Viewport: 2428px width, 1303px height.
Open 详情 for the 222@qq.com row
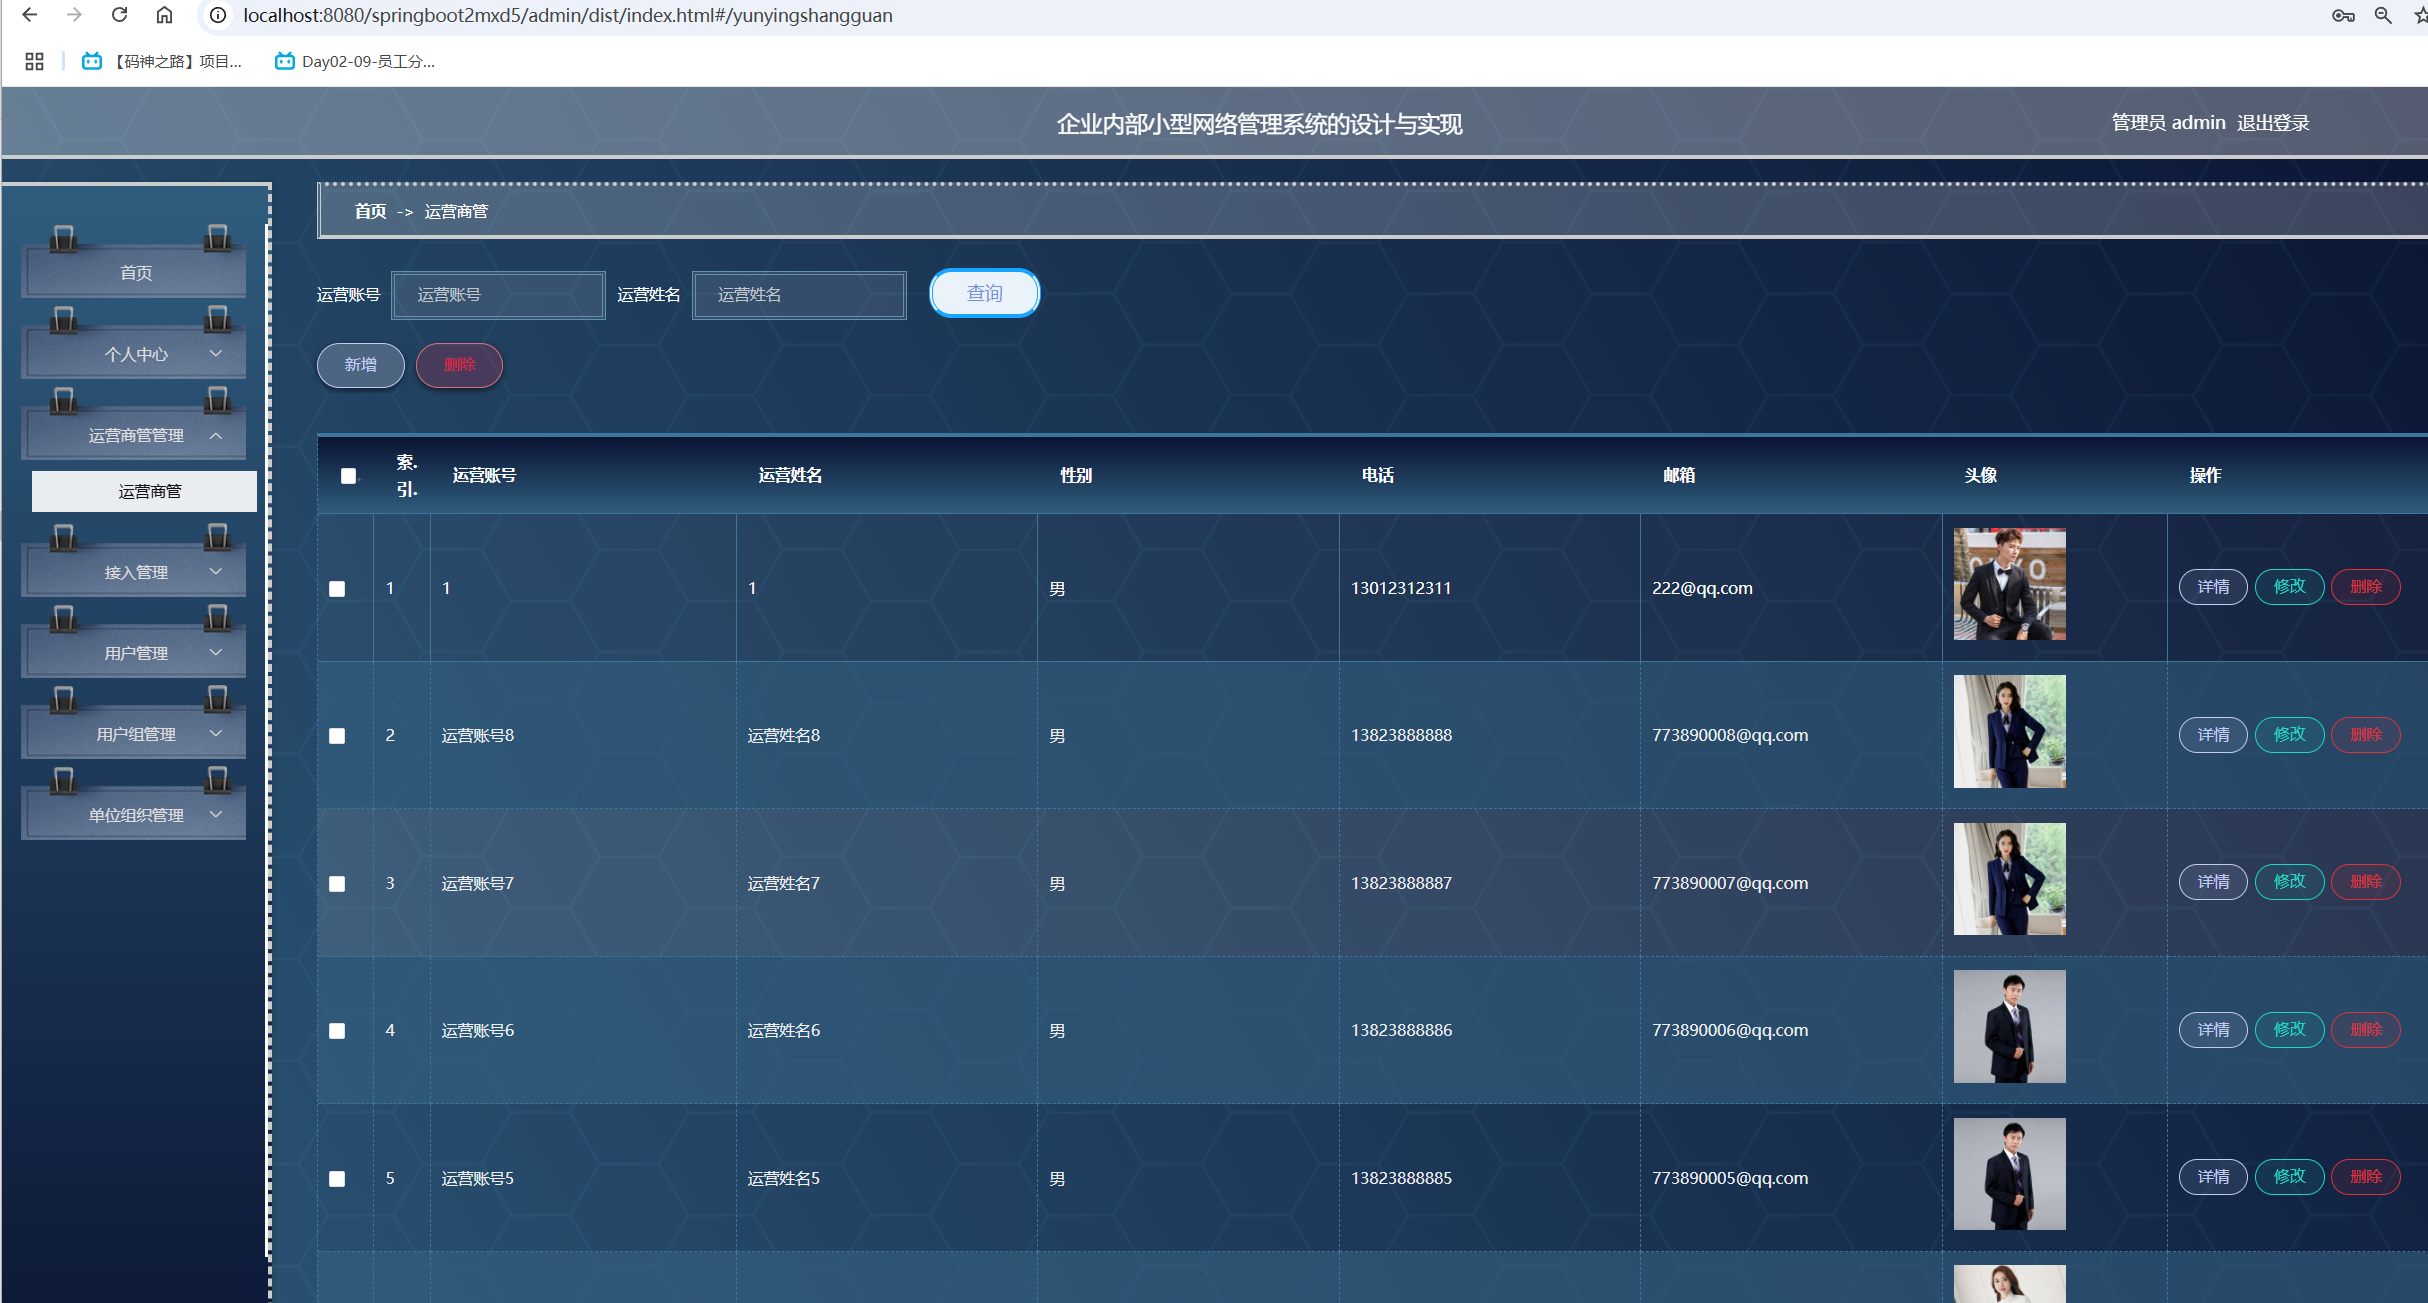[x=2213, y=587]
